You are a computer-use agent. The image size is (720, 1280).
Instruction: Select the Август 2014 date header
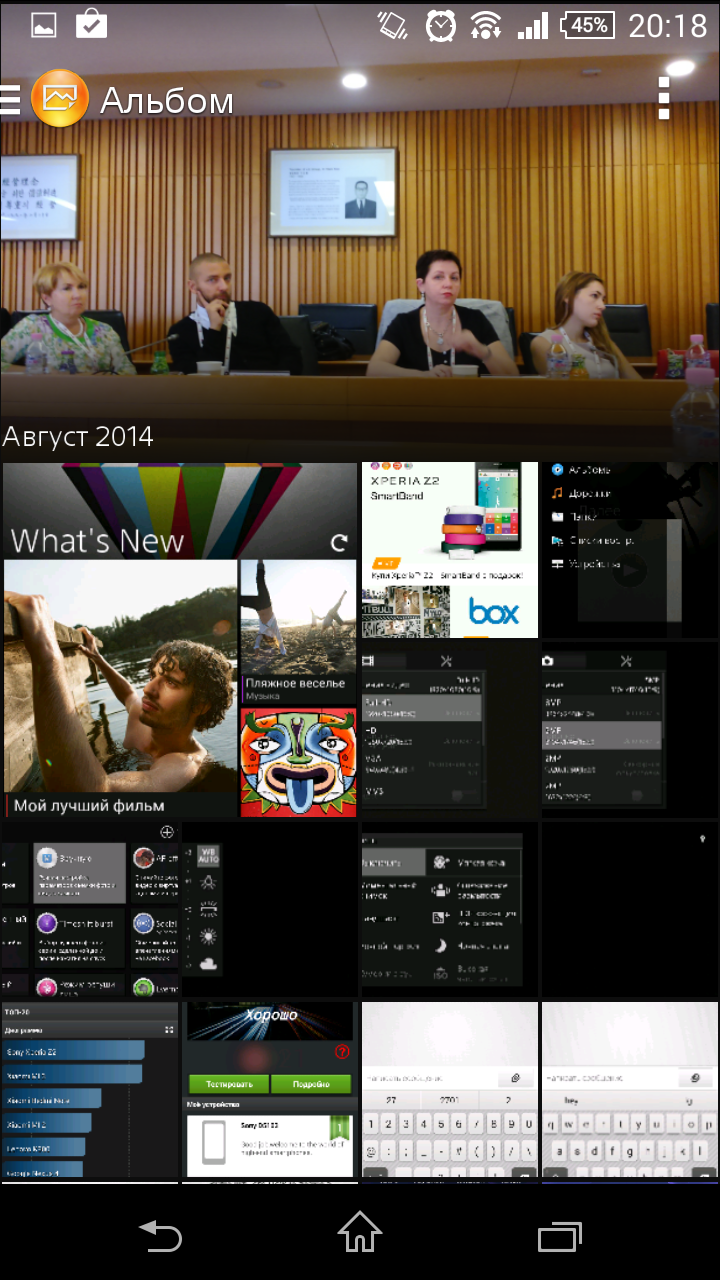coord(78,436)
